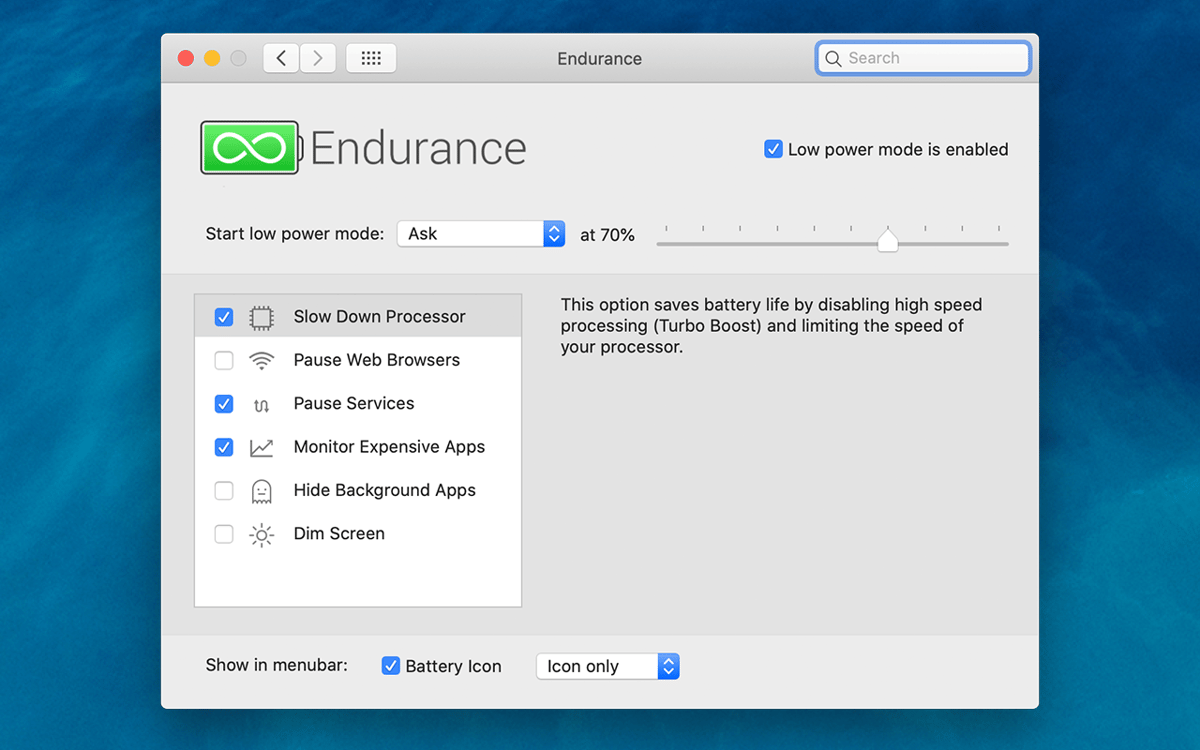Click the Monitor Expensive Apps chart icon
Screen dimensions: 1200x750
[261, 447]
